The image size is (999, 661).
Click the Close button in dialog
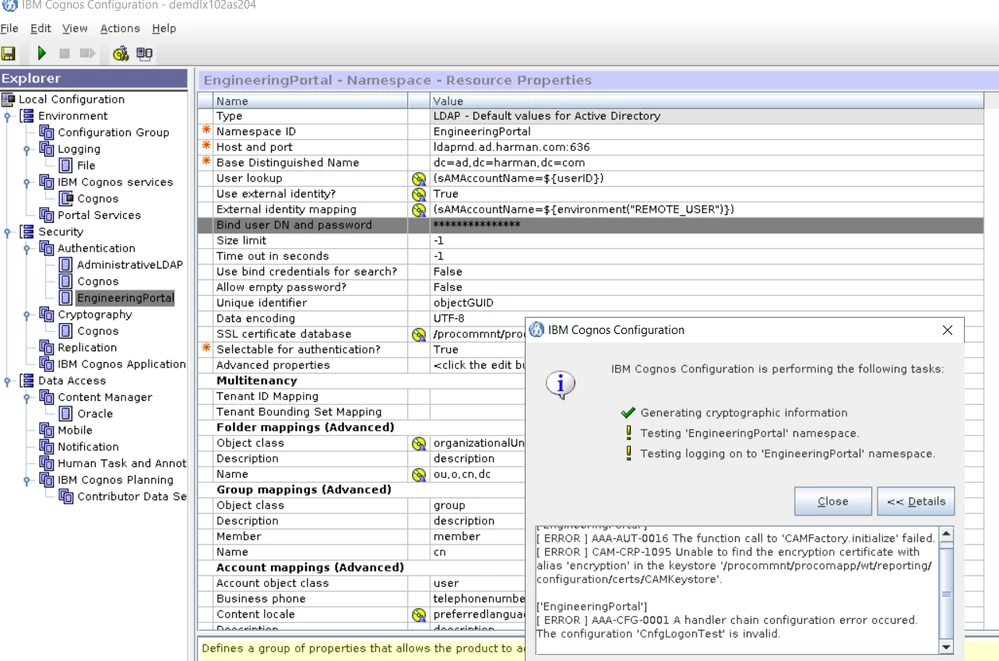(x=833, y=502)
